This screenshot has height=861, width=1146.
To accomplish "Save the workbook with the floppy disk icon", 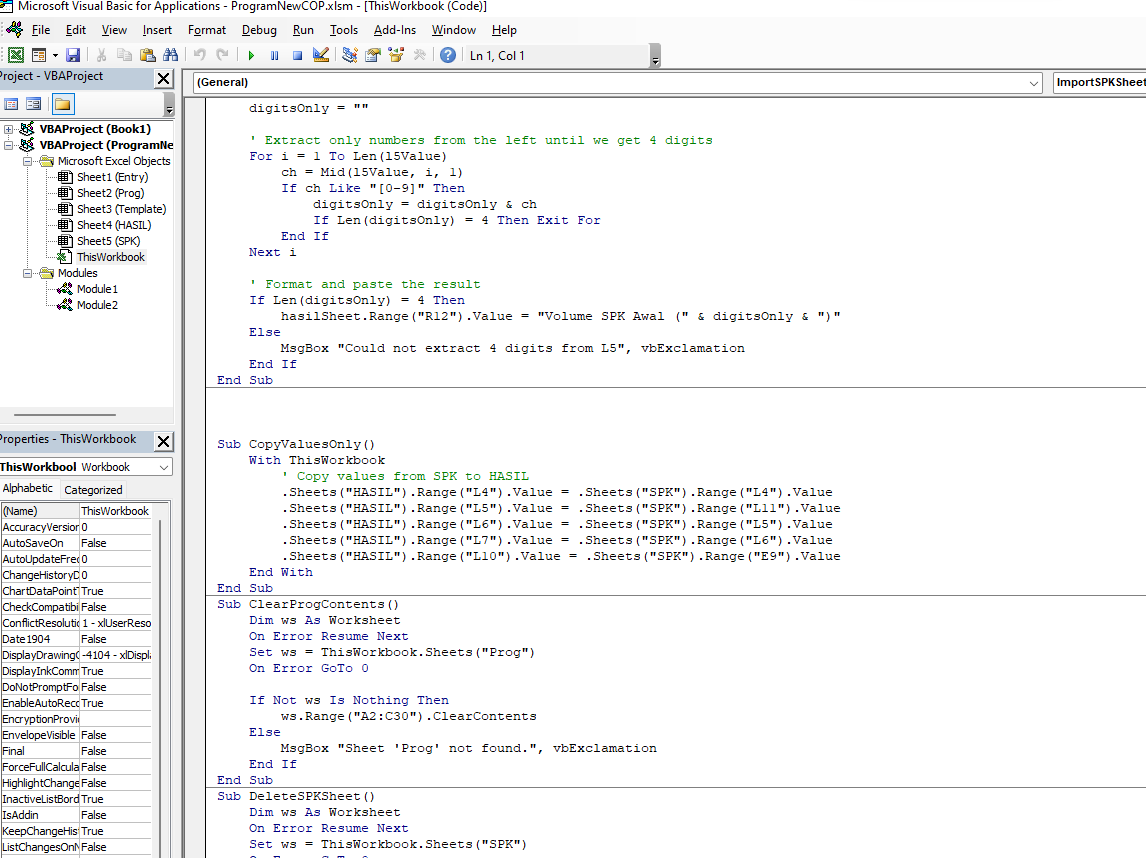I will [73, 56].
